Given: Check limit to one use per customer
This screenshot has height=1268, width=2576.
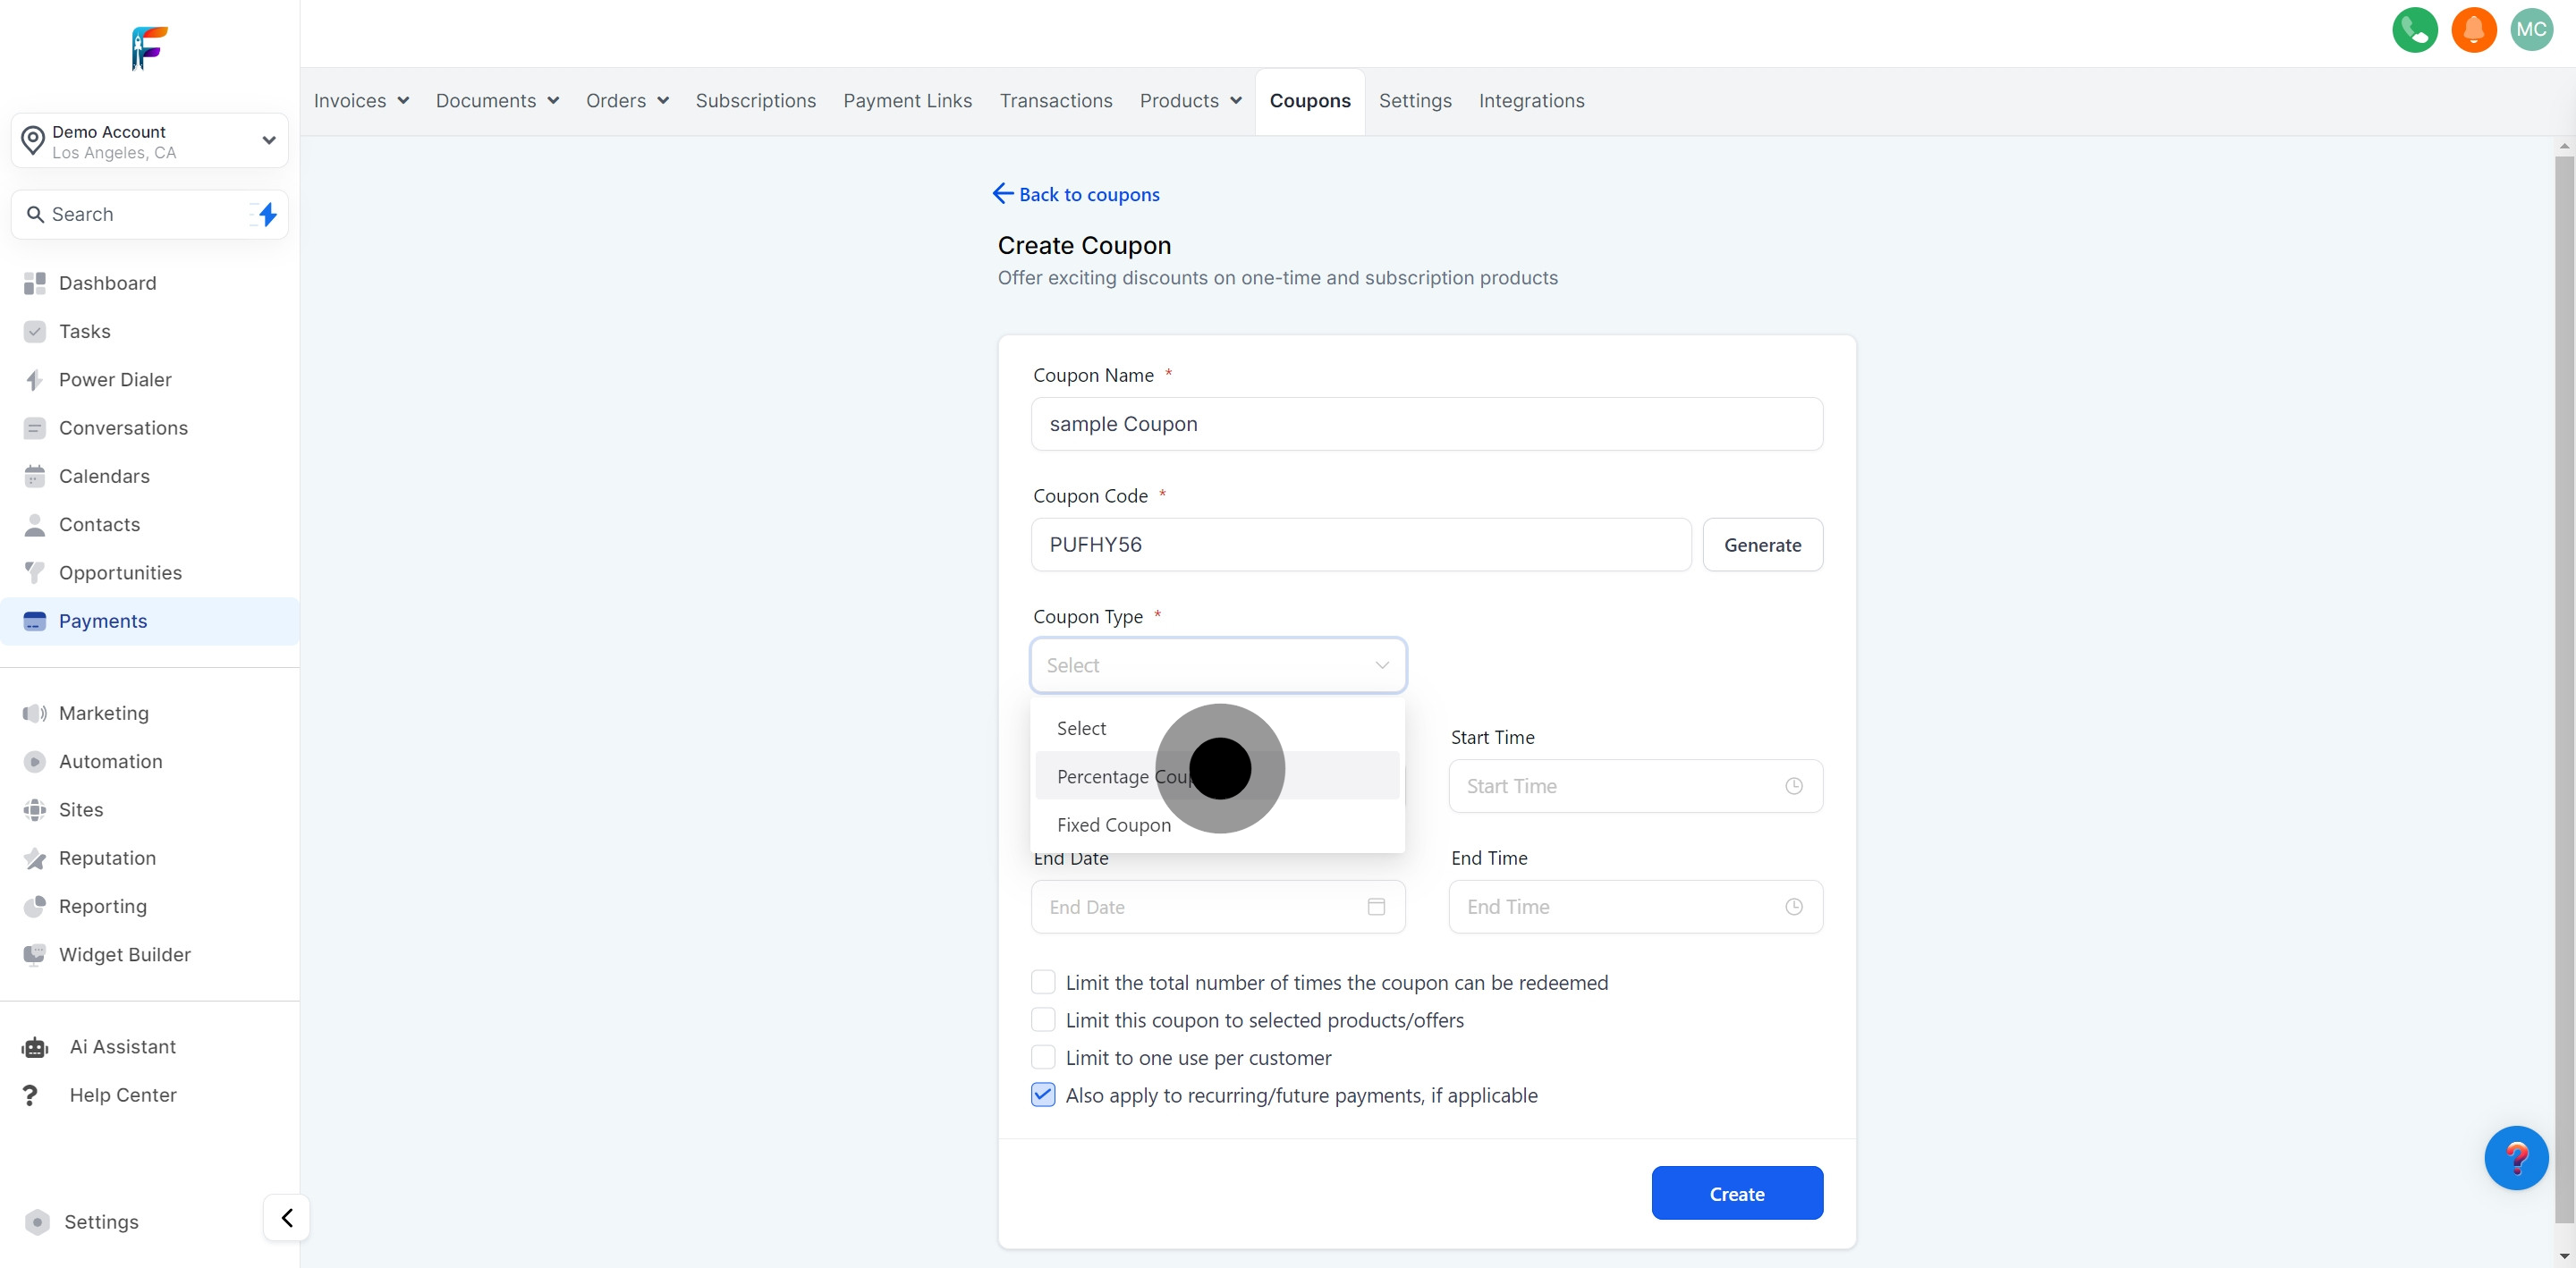Looking at the screenshot, I should click(x=1043, y=1057).
